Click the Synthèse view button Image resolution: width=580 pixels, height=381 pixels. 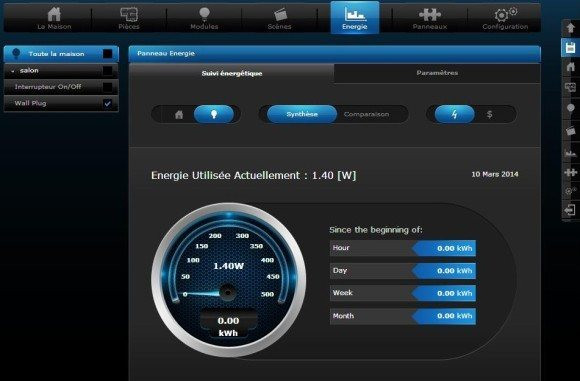point(302,114)
